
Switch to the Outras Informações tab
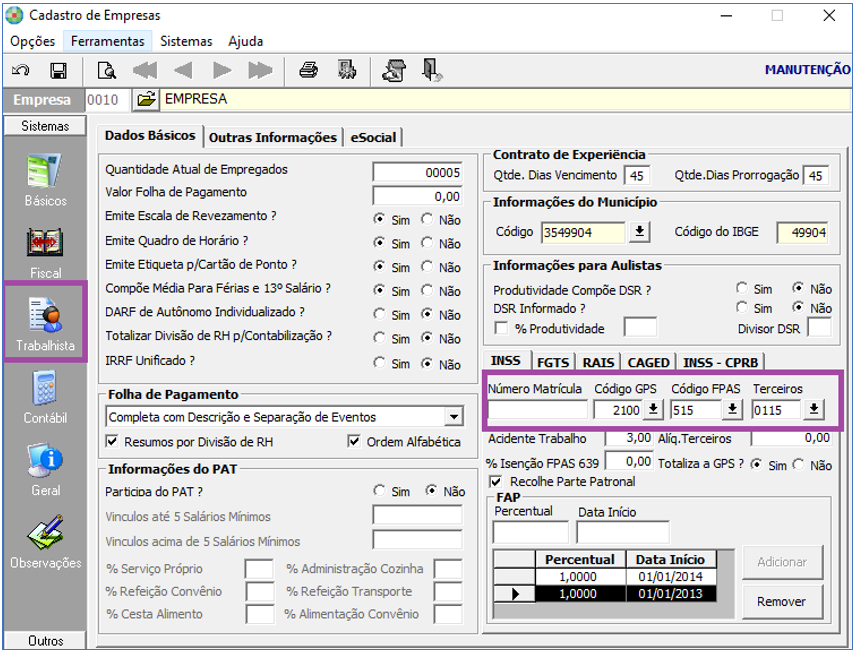pos(273,137)
